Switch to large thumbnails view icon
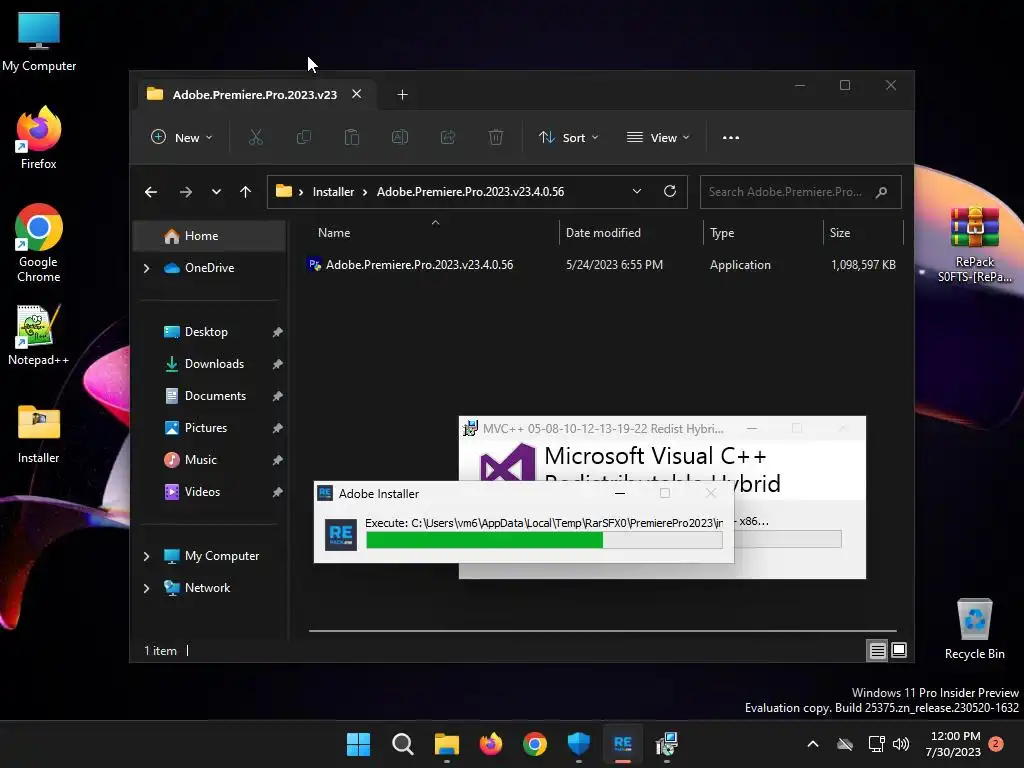The image size is (1024, 768). coord(899,650)
